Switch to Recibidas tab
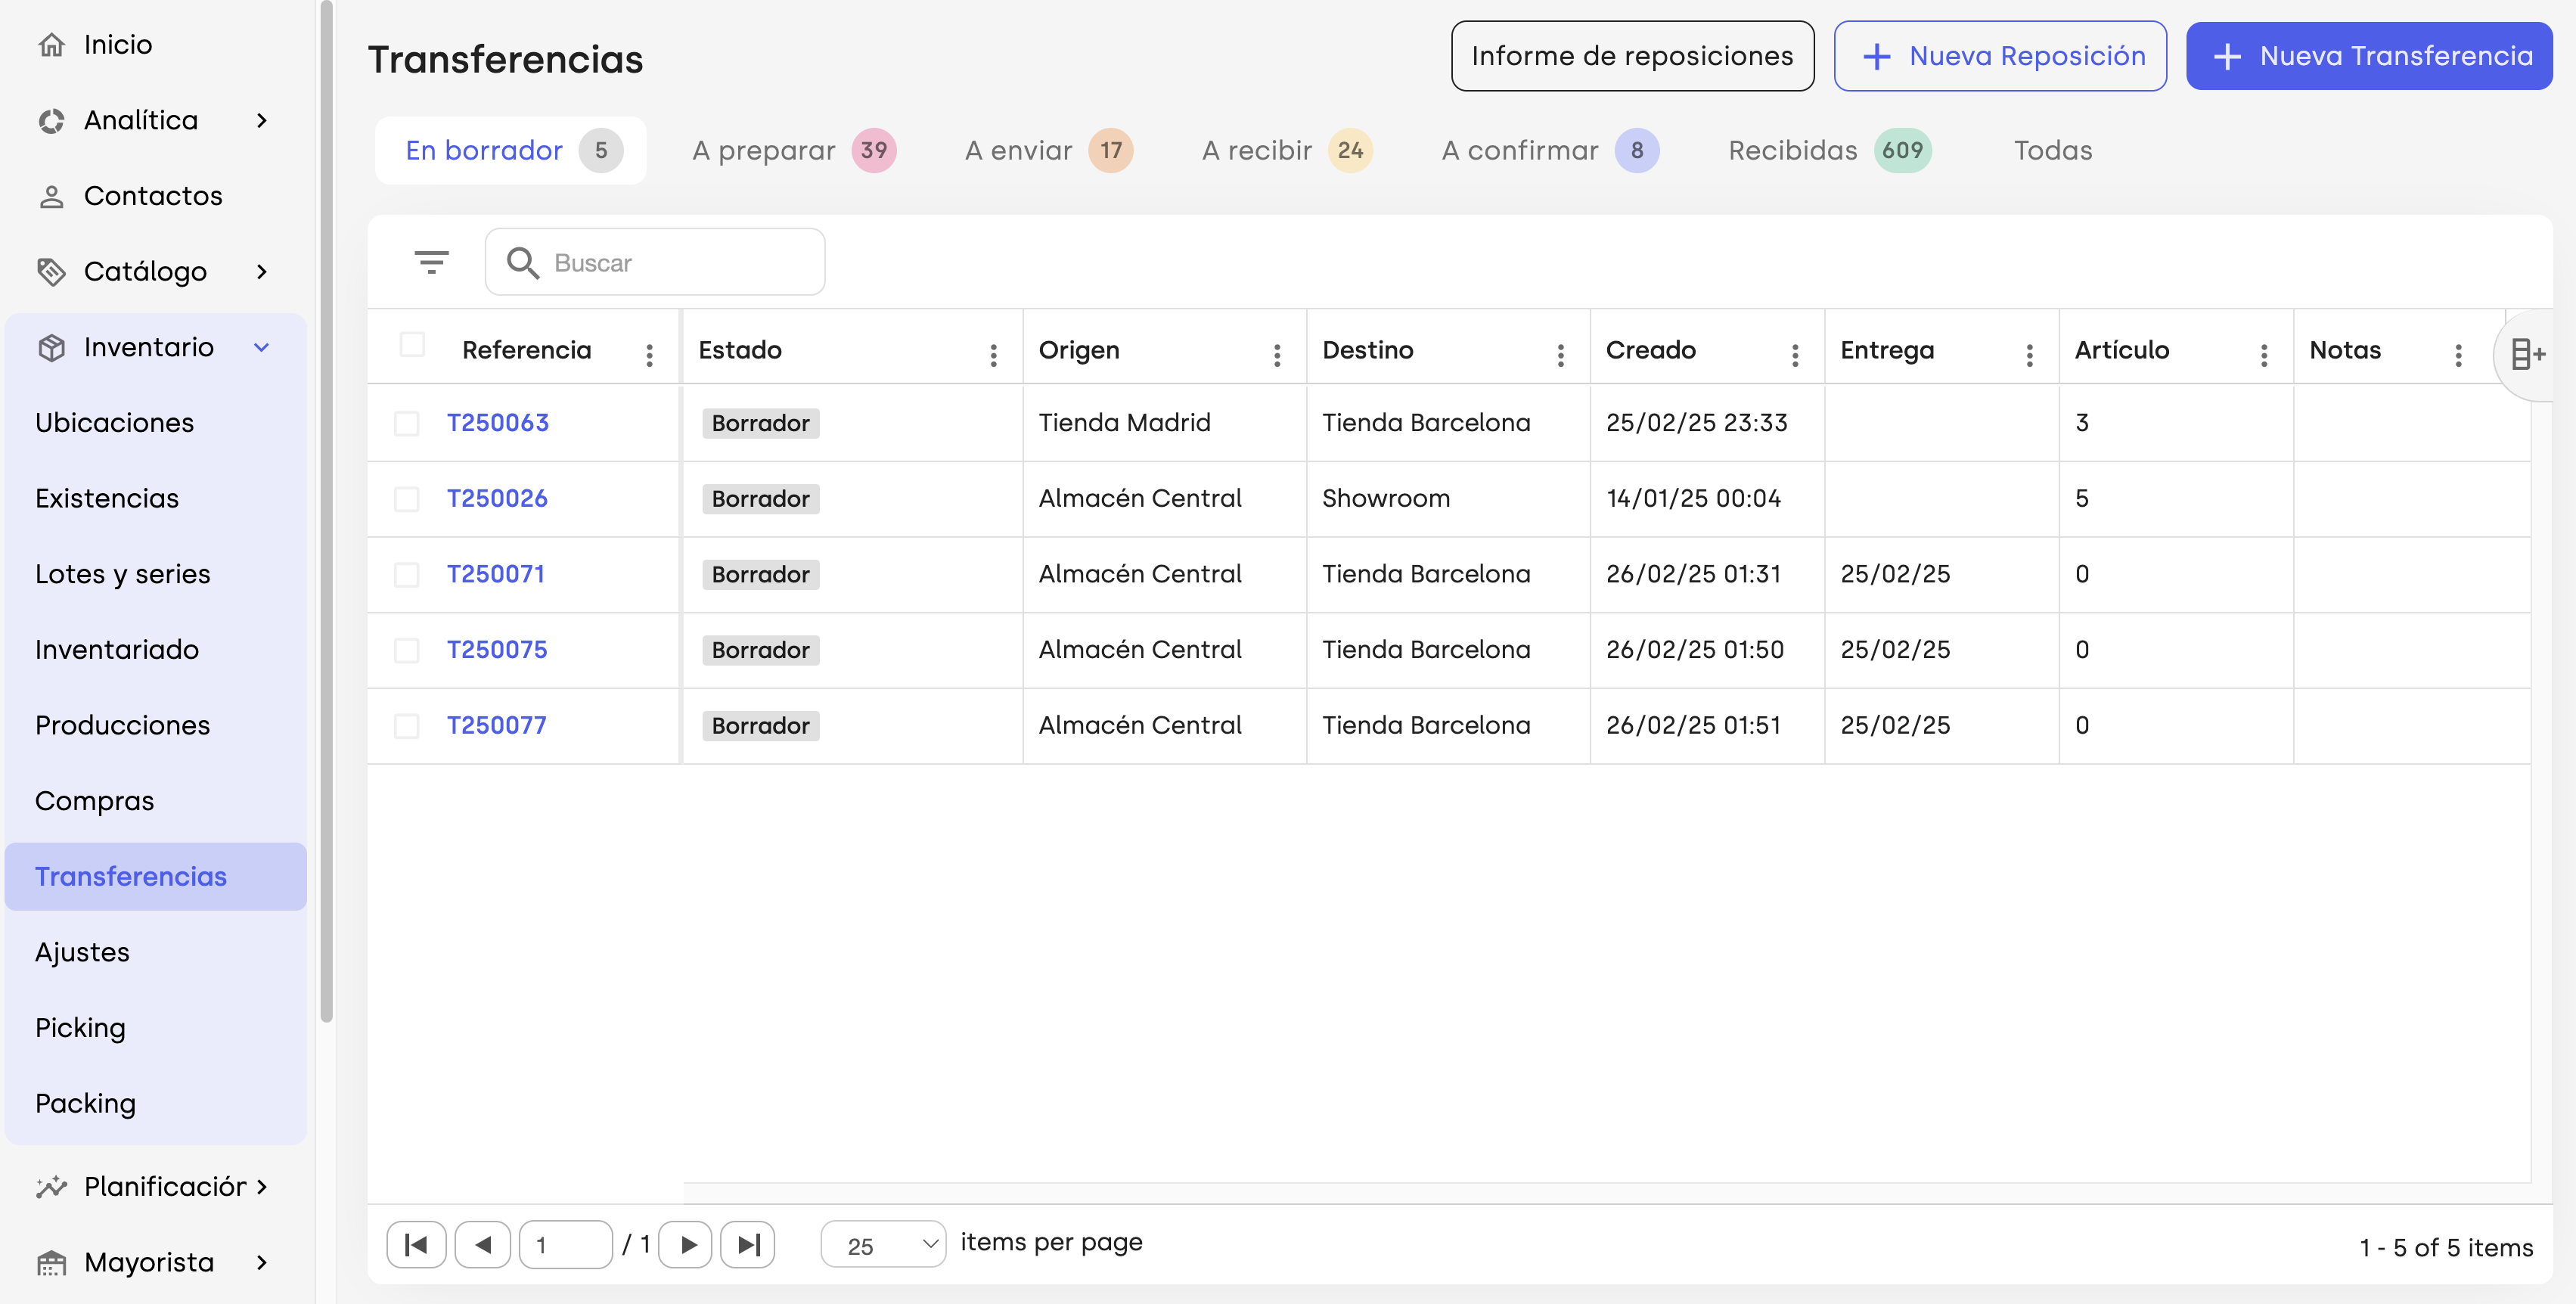 point(1830,151)
